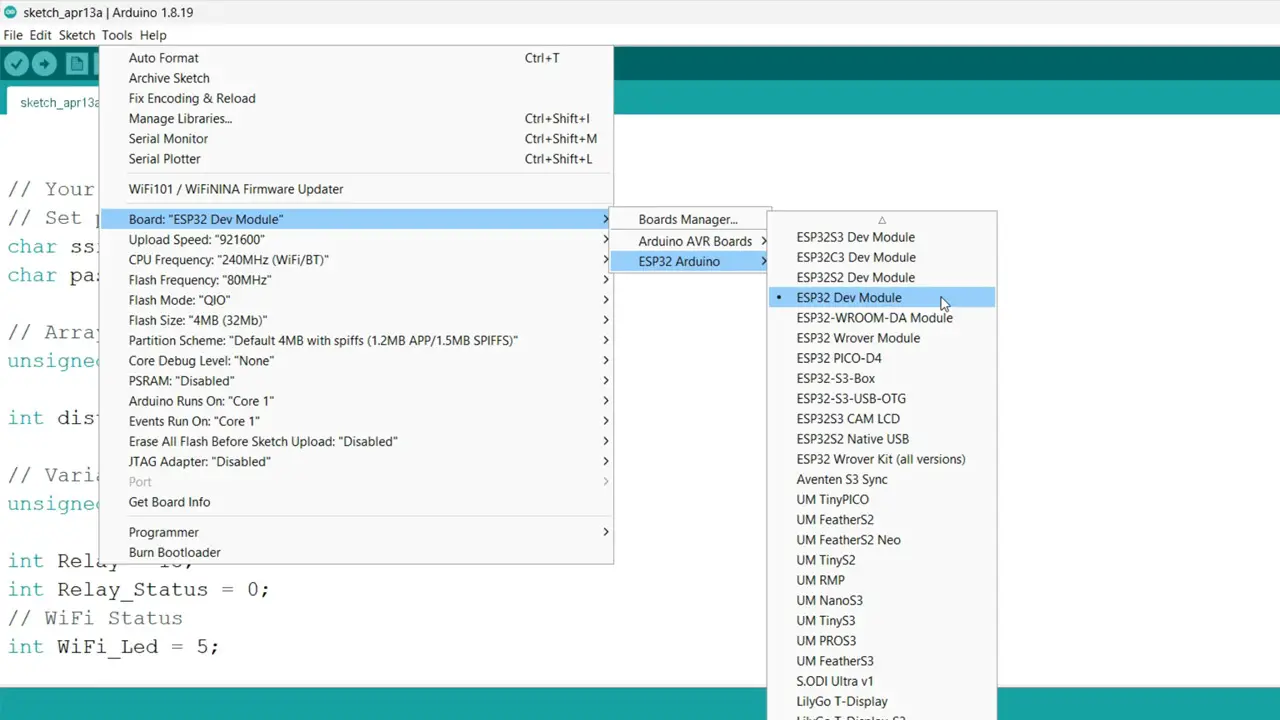Click the New sketch toolbar icon
This screenshot has height=720, width=1280.
[x=77, y=64]
